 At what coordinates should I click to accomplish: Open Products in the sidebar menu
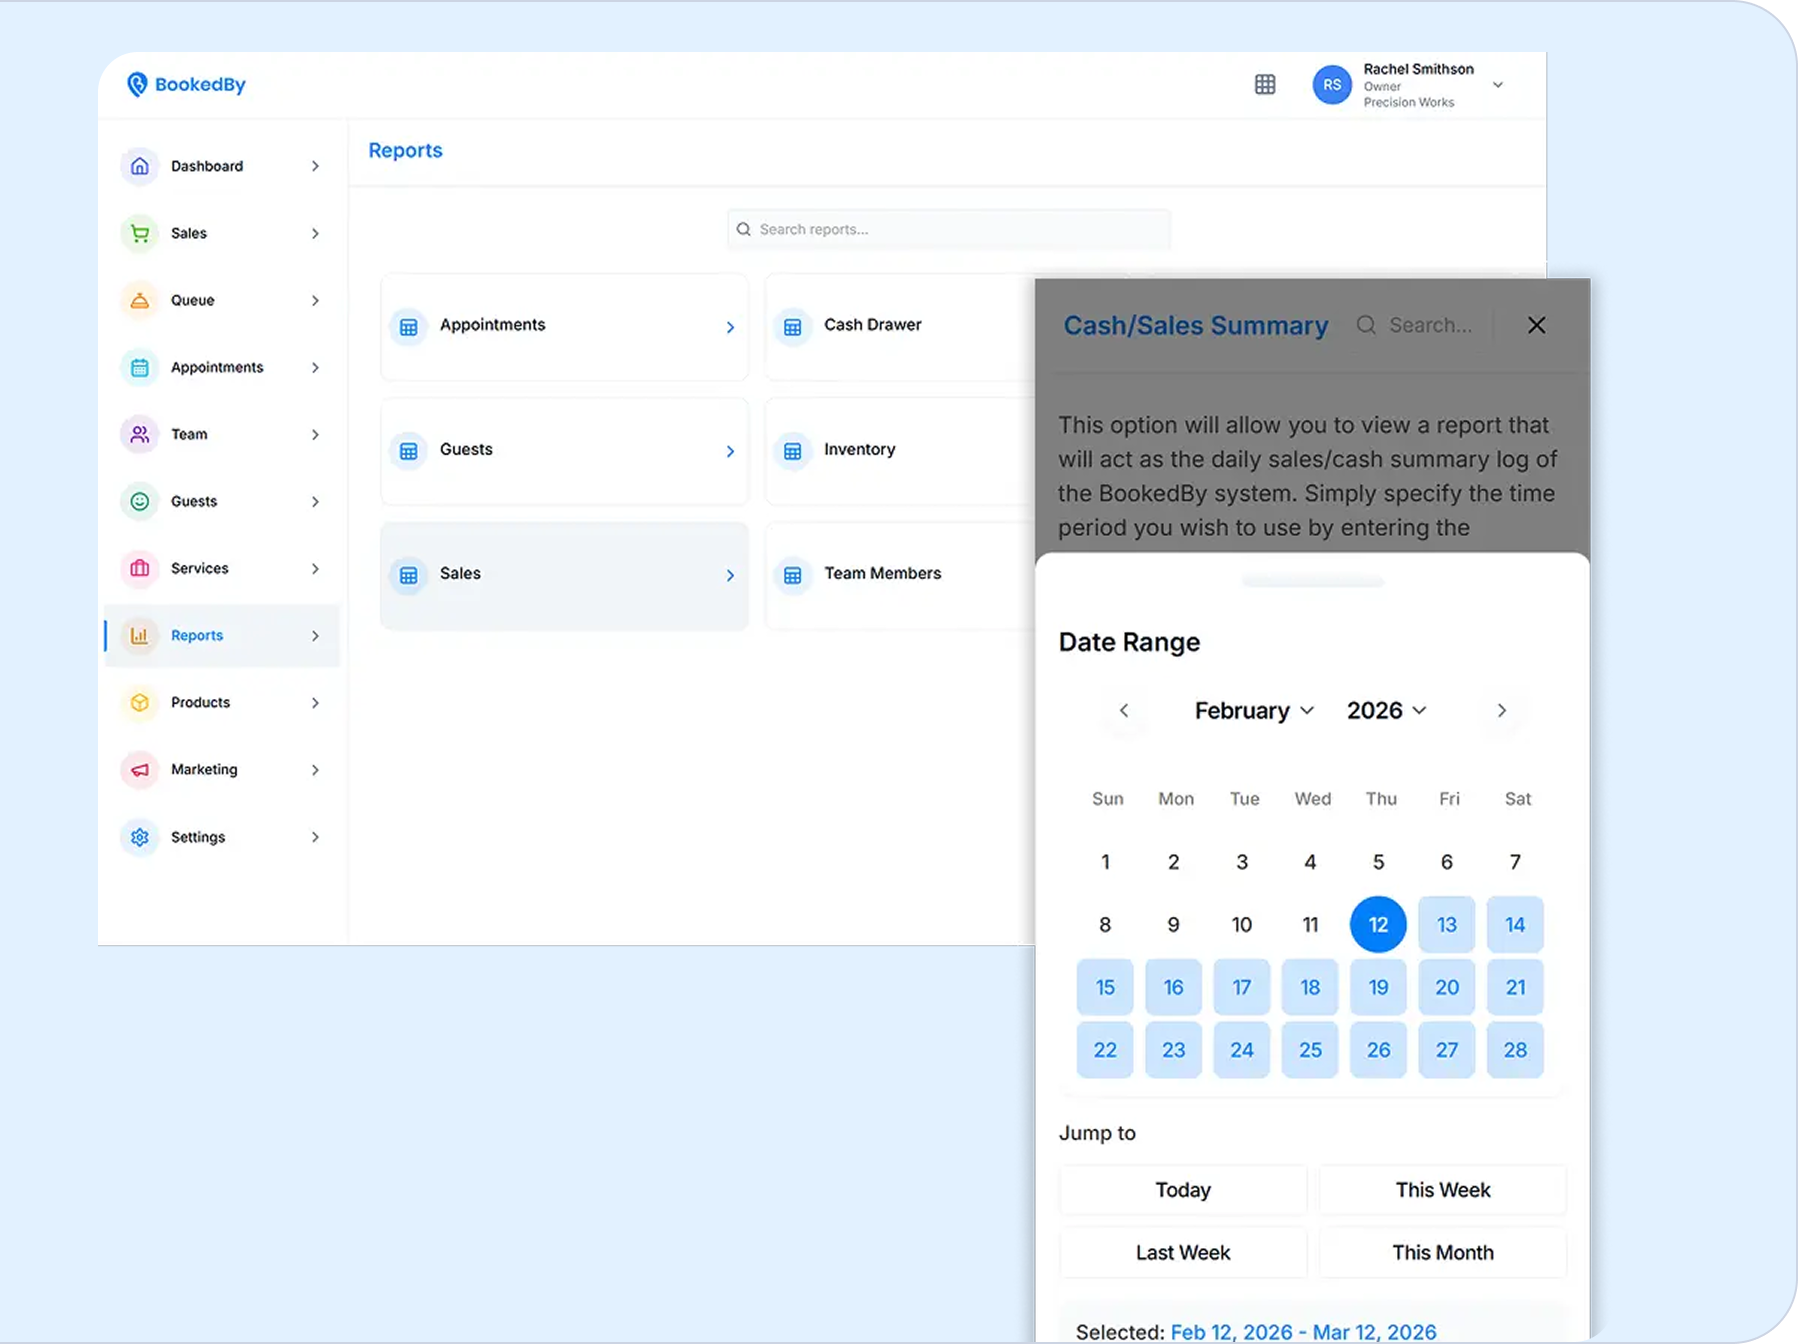(222, 702)
